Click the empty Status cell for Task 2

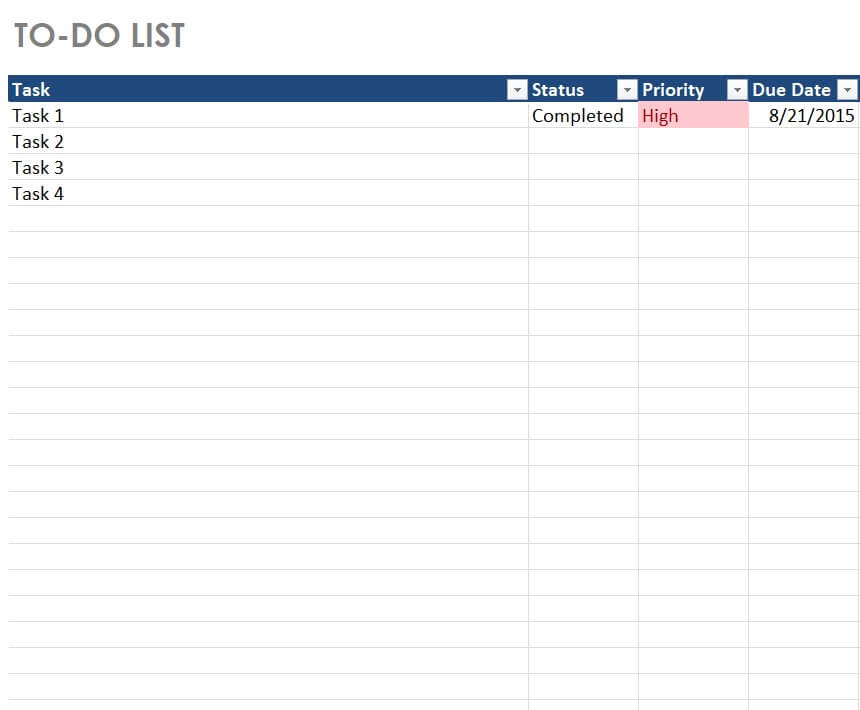pos(583,142)
